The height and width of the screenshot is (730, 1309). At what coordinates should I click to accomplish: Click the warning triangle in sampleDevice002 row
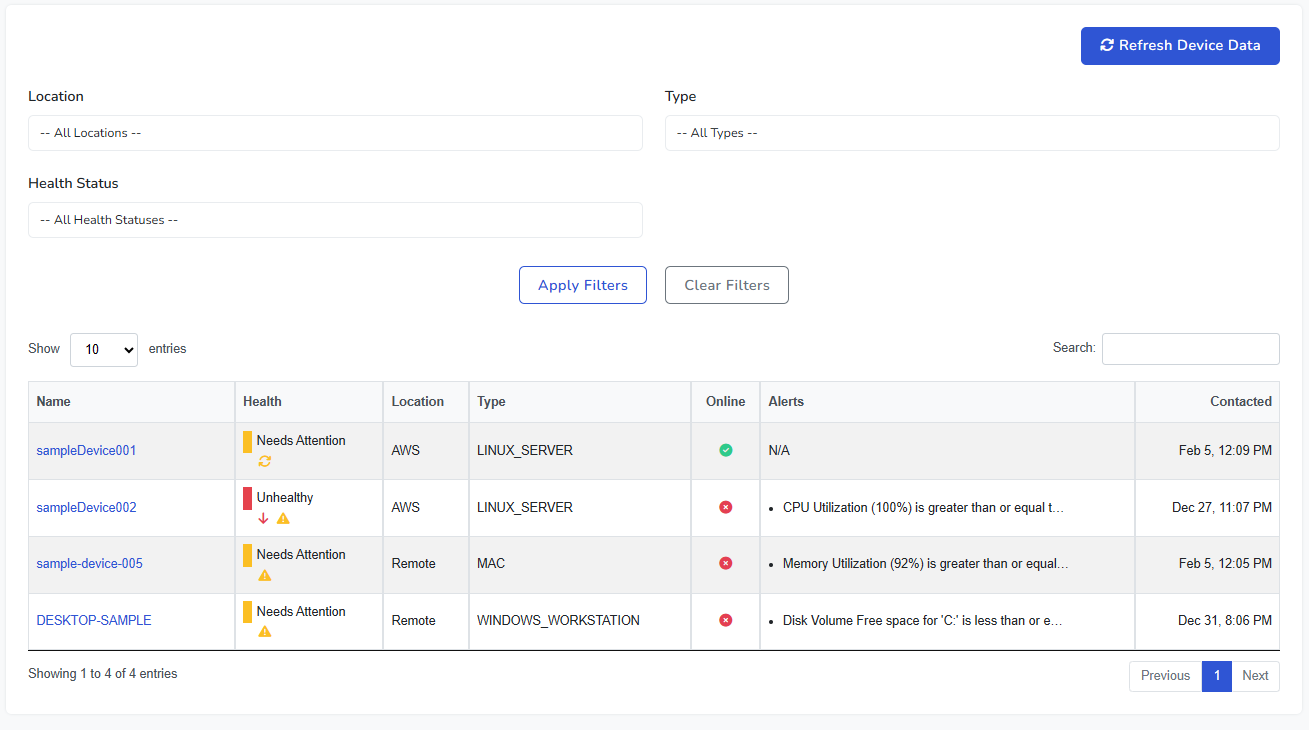(283, 518)
